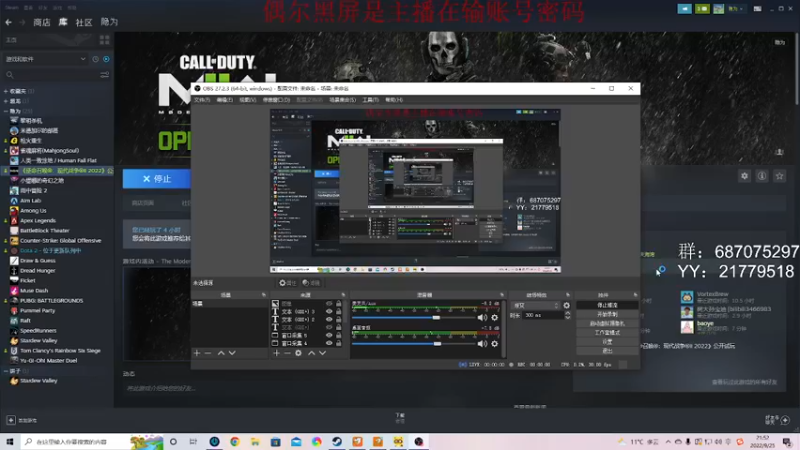Open the OBS 帮助(H) menu
The image size is (800, 450).
point(394,100)
